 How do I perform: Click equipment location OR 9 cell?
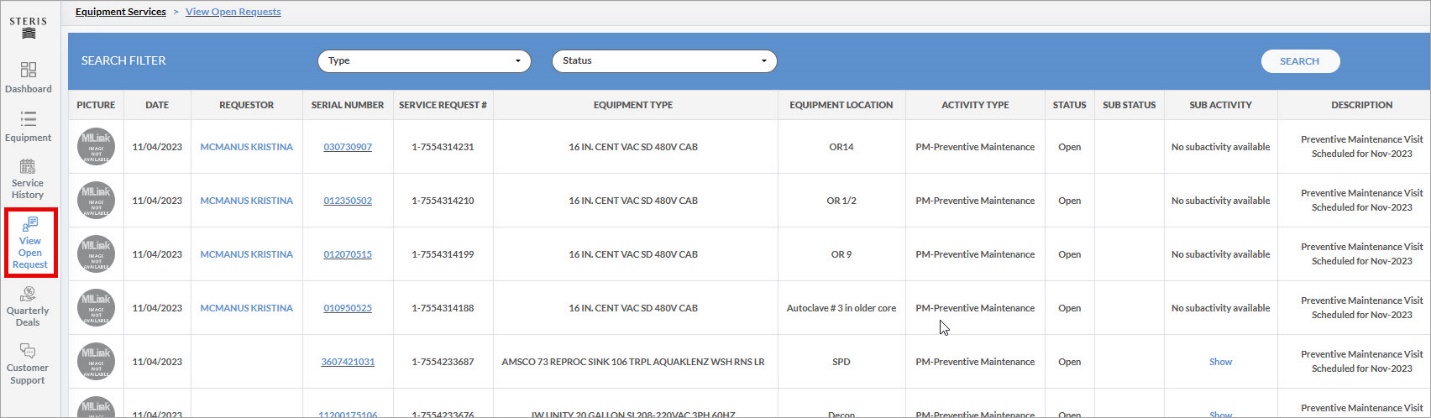pos(842,254)
